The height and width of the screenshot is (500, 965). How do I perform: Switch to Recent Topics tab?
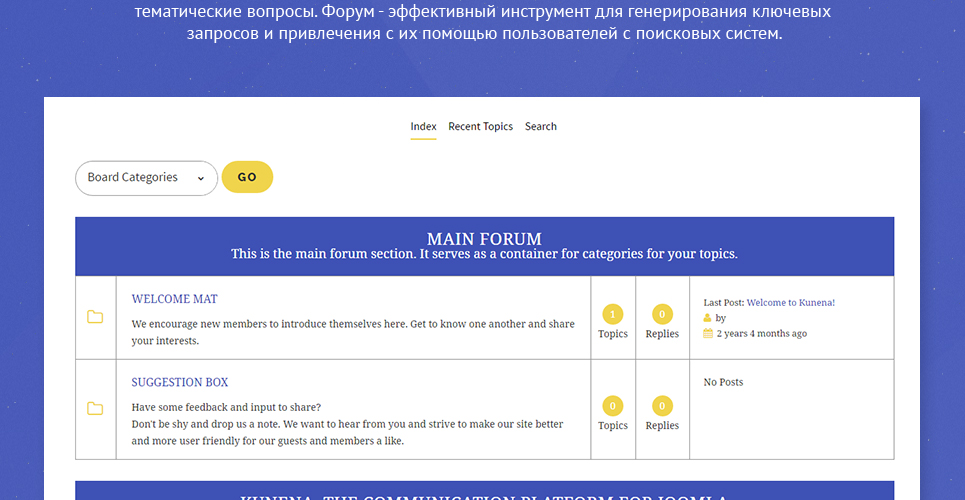click(x=481, y=126)
